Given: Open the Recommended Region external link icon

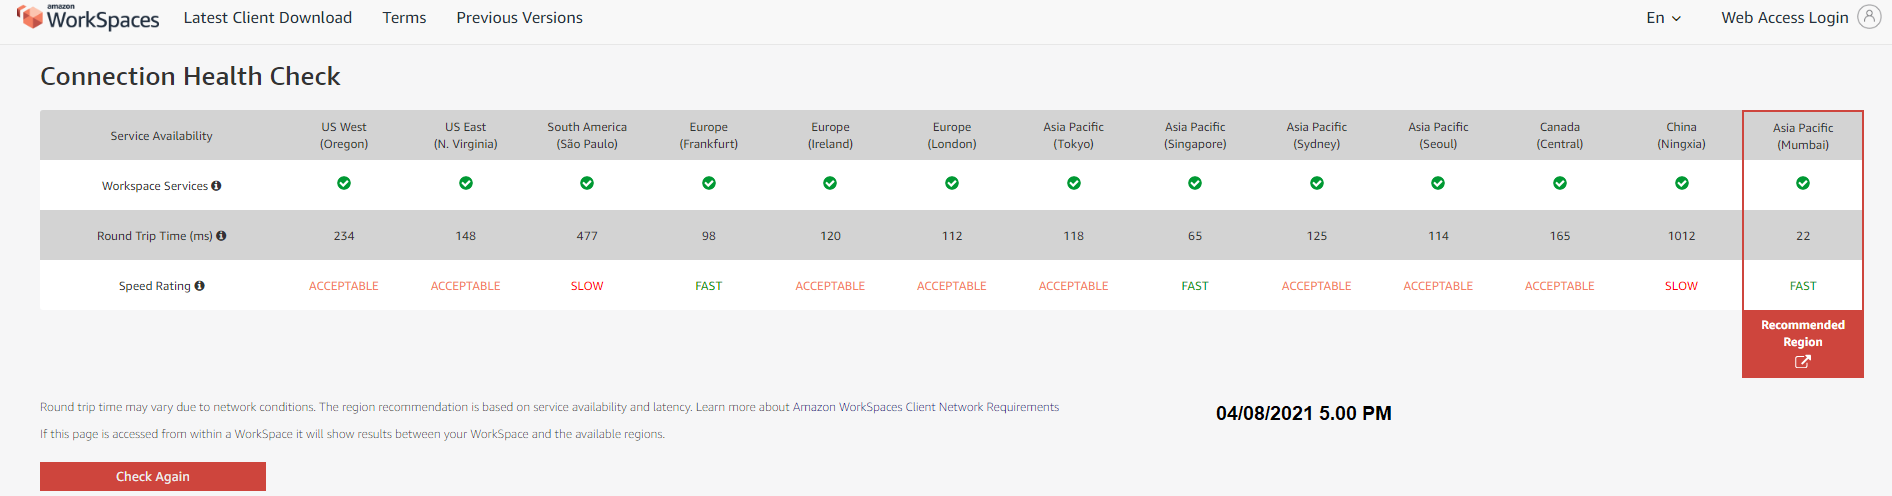Looking at the screenshot, I should click(x=1803, y=362).
